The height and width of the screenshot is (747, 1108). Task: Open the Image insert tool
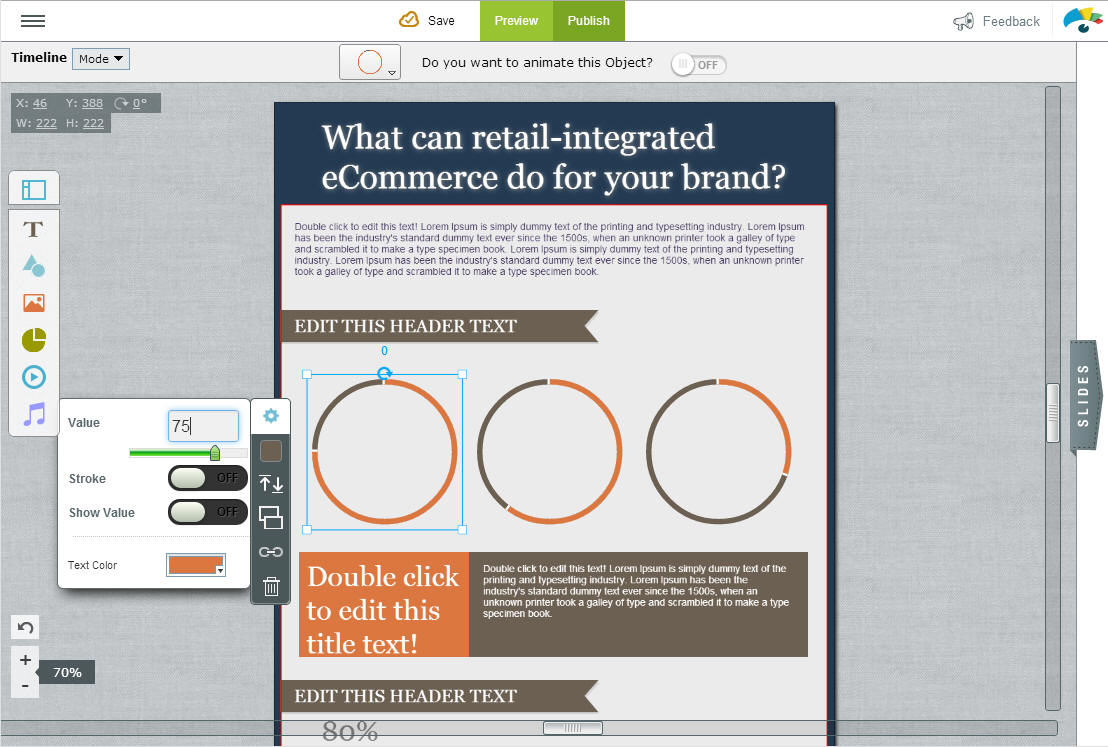click(x=34, y=303)
